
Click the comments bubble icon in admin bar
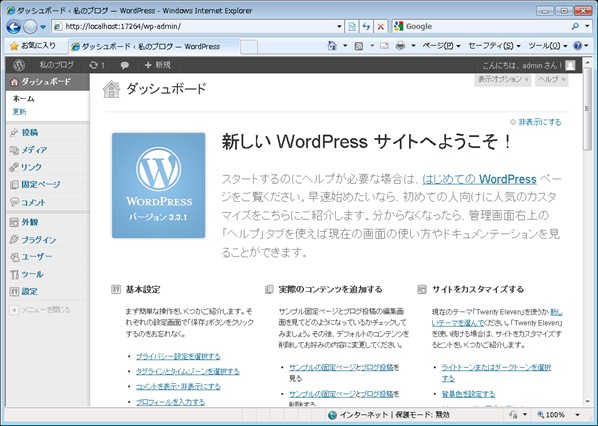point(124,65)
